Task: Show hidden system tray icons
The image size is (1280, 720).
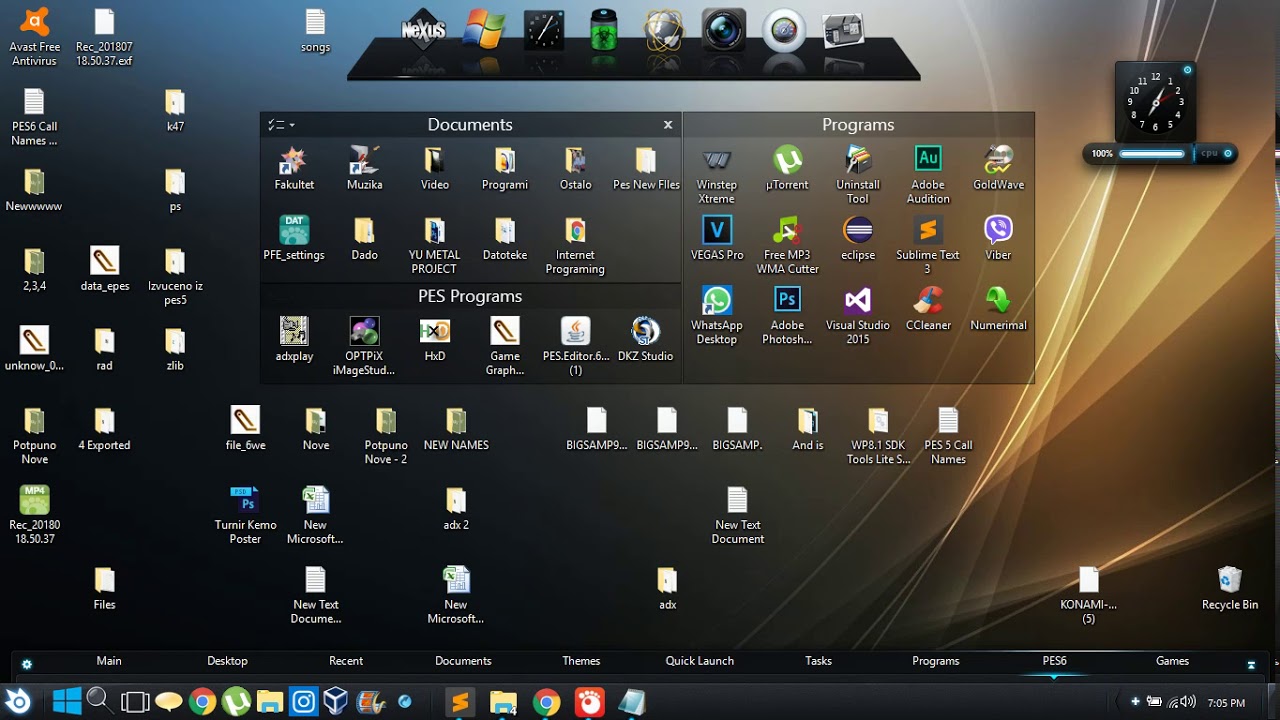Action: click(1136, 702)
